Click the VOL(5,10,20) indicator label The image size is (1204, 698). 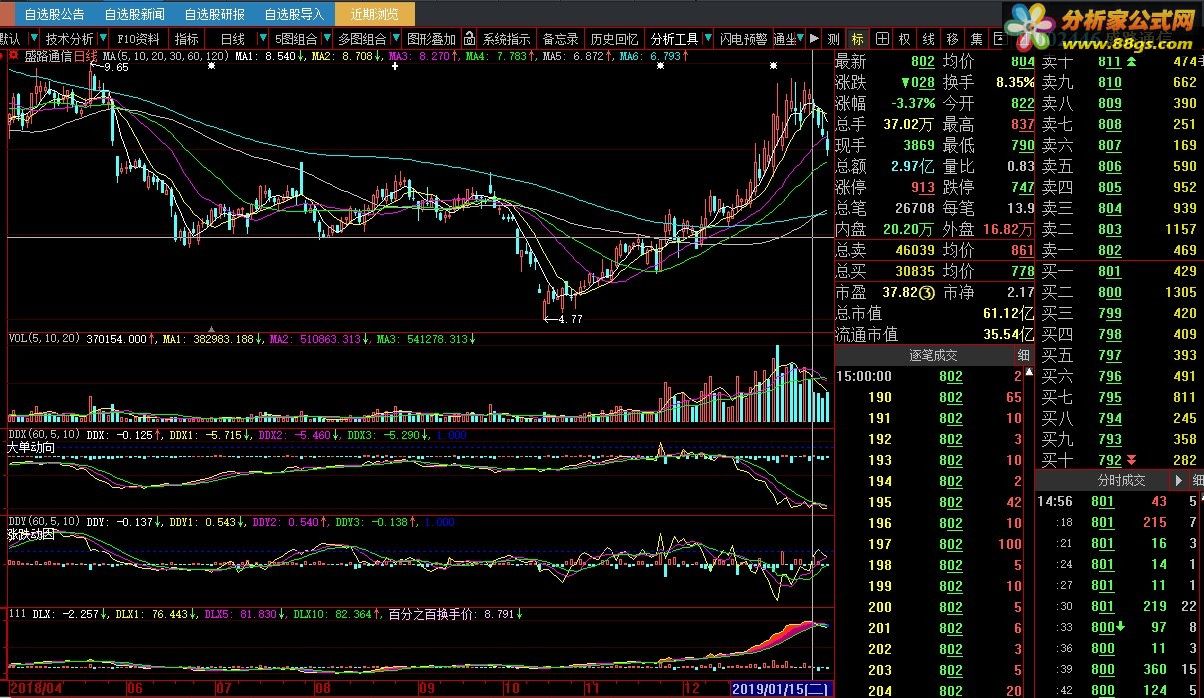(x=45, y=339)
